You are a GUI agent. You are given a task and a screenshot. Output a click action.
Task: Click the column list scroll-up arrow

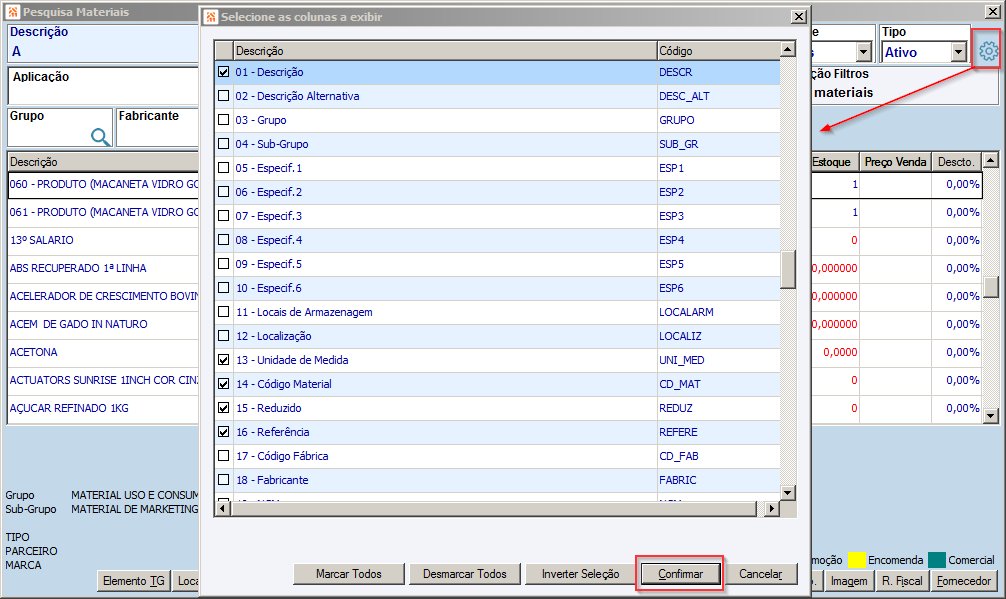[787, 49]
